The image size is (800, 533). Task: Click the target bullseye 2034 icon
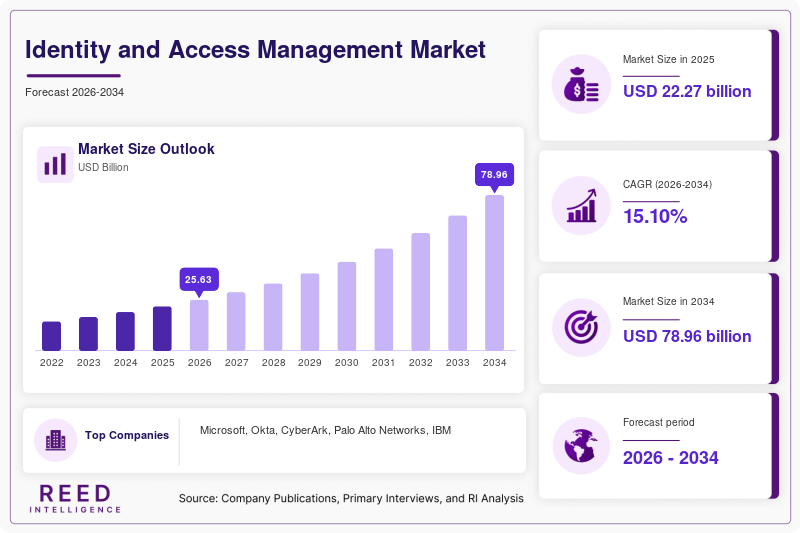coord(581,327)
